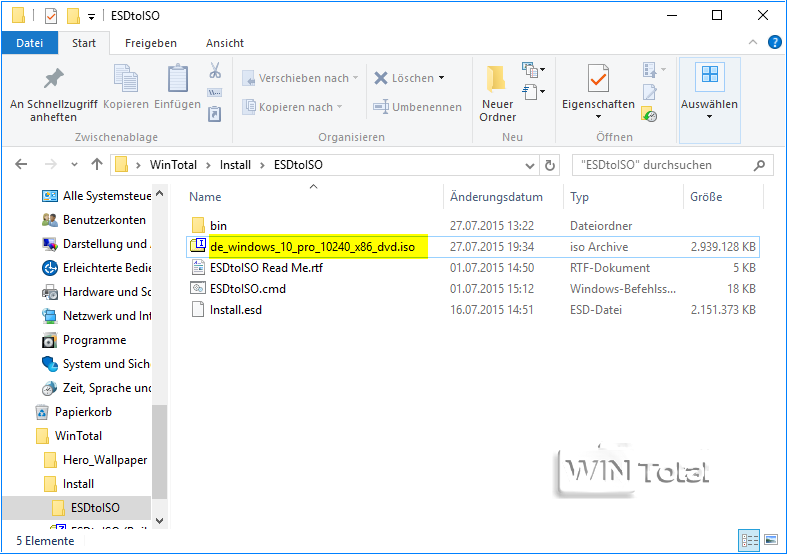
Task: Open Verschieben nach dropdown
Action: (x=301, y=78)
